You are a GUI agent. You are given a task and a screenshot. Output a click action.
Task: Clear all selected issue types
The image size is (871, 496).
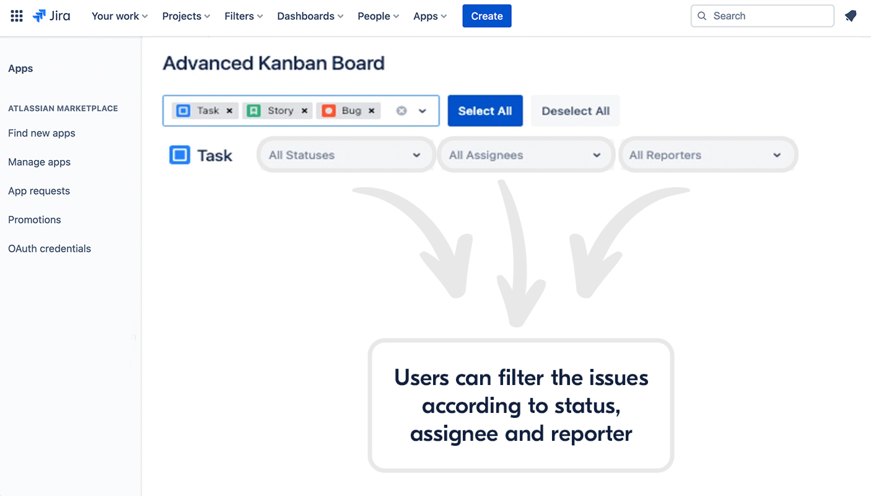point(401,111)
